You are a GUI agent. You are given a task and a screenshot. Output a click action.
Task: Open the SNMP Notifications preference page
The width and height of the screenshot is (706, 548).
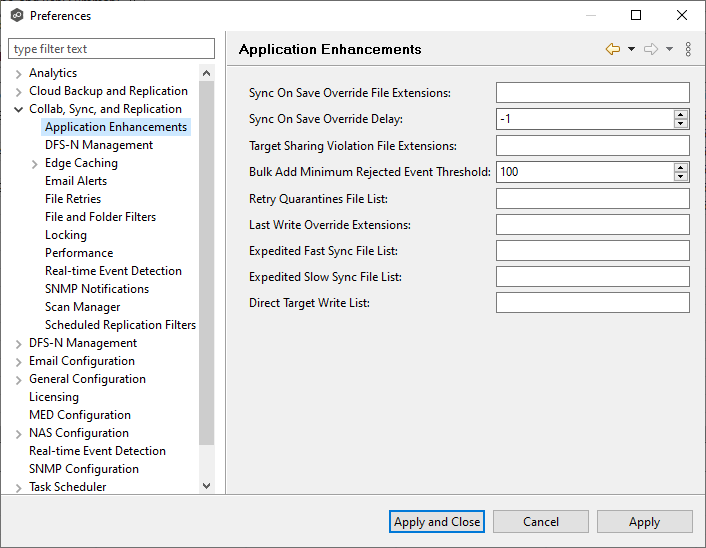pos(97,289)
